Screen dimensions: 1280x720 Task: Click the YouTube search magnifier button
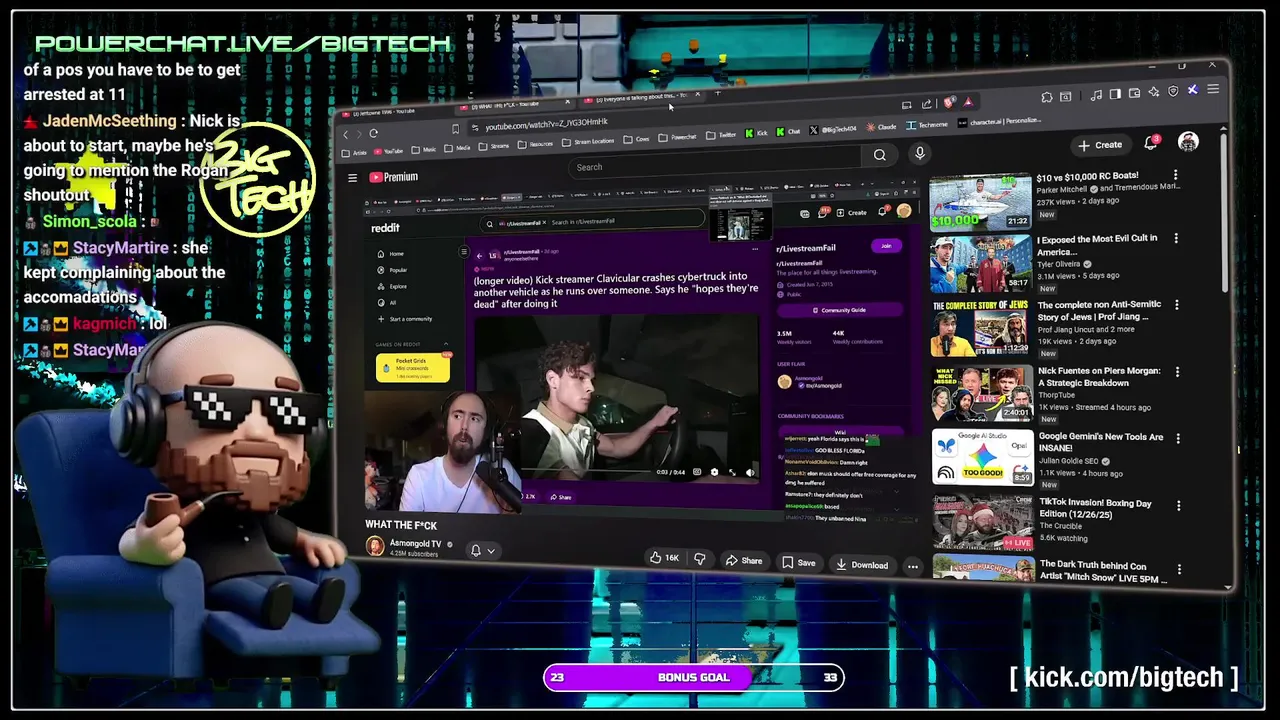[x=880, y=155]
